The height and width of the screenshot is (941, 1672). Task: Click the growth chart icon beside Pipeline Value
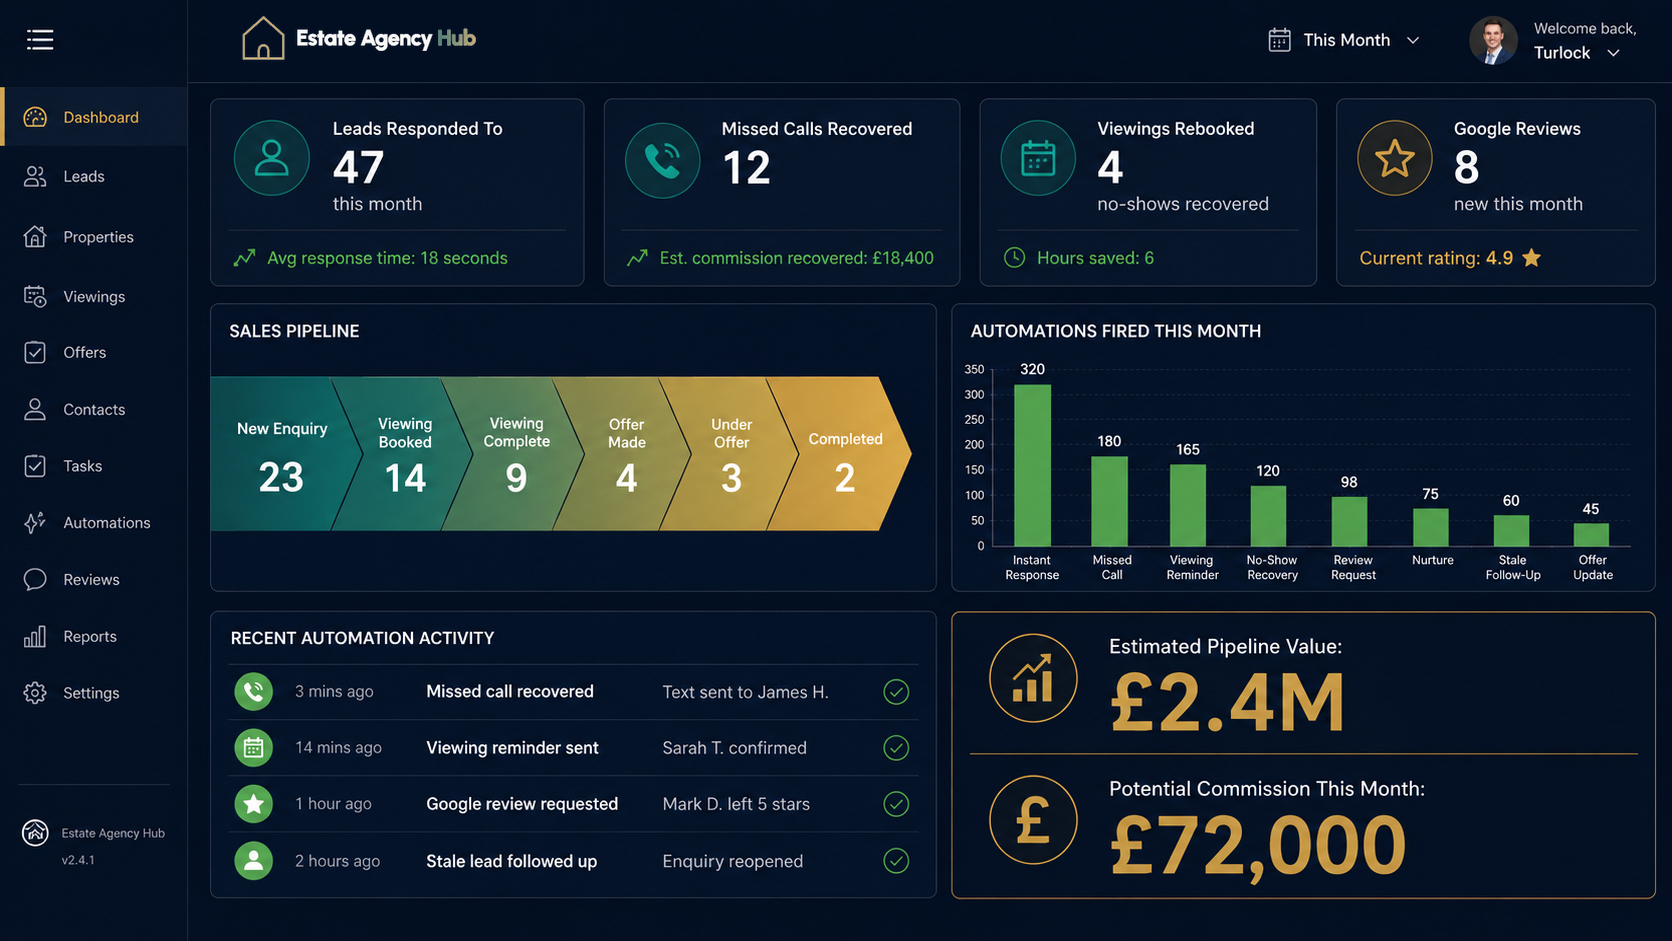click(1033, 678)
